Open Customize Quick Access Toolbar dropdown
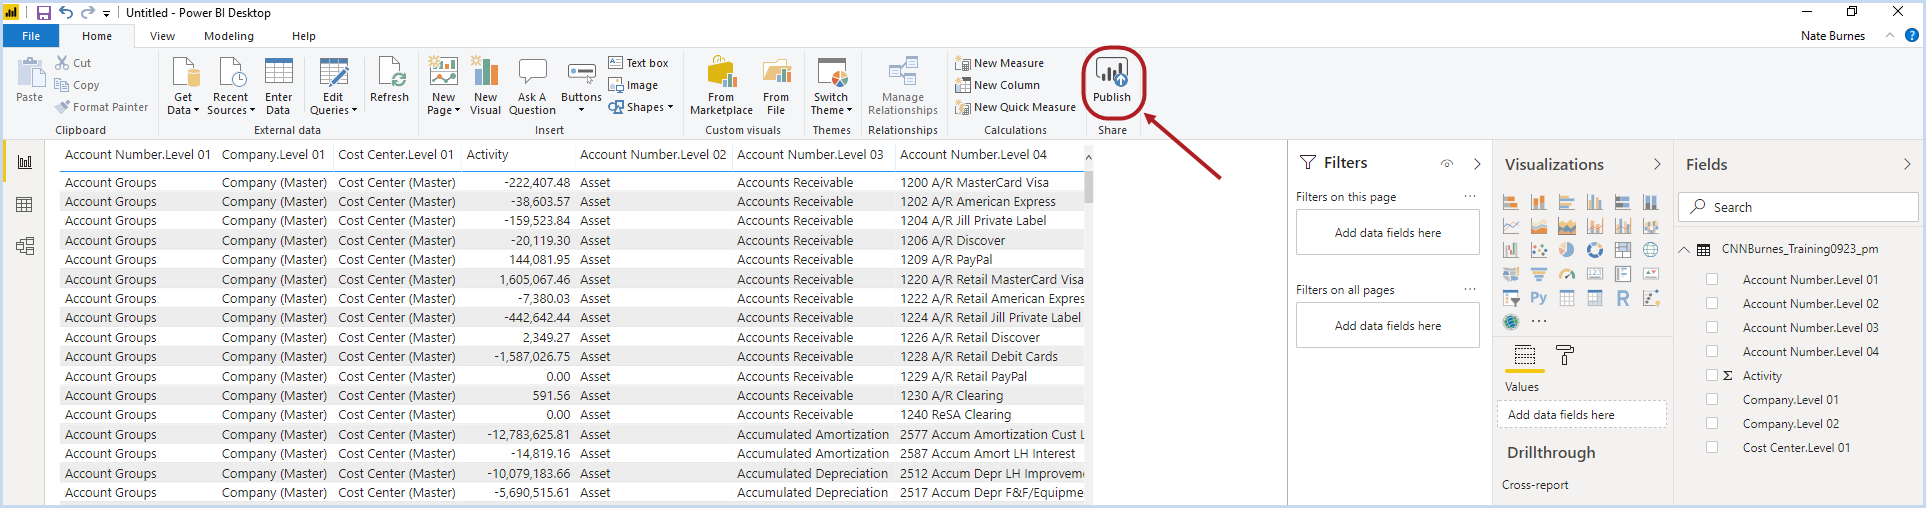This screenshot has width=1926, height=508. (x=107, y=14)
